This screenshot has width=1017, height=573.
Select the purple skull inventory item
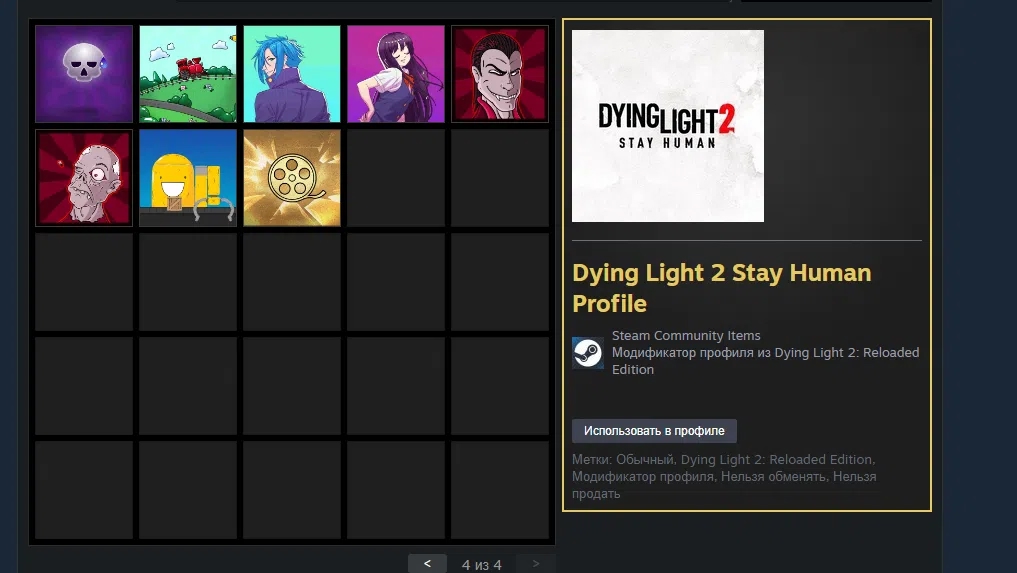coord(84,74)
